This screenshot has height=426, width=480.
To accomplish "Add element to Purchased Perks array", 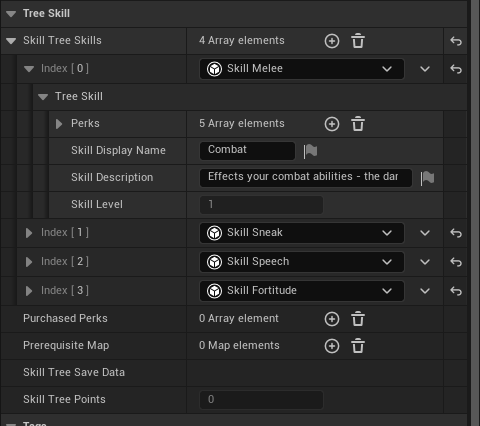I will coord(332,319).
